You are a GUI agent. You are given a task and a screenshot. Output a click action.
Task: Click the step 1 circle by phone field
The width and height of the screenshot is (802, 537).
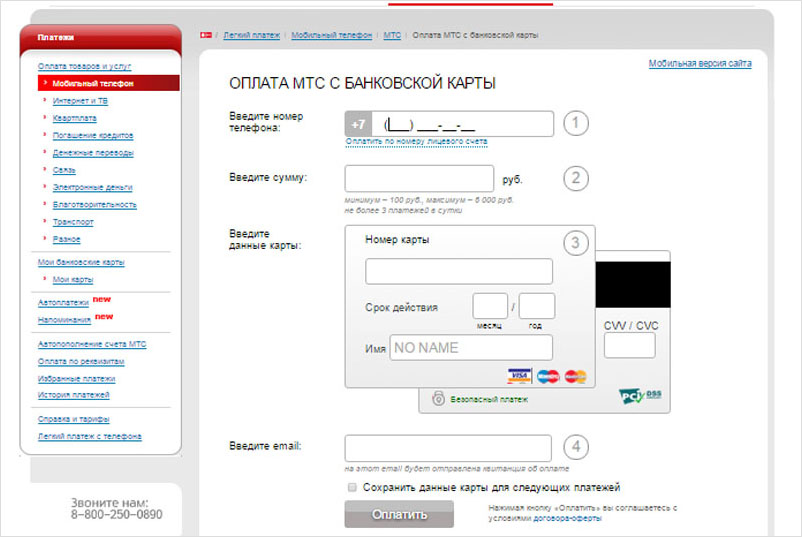575,124
